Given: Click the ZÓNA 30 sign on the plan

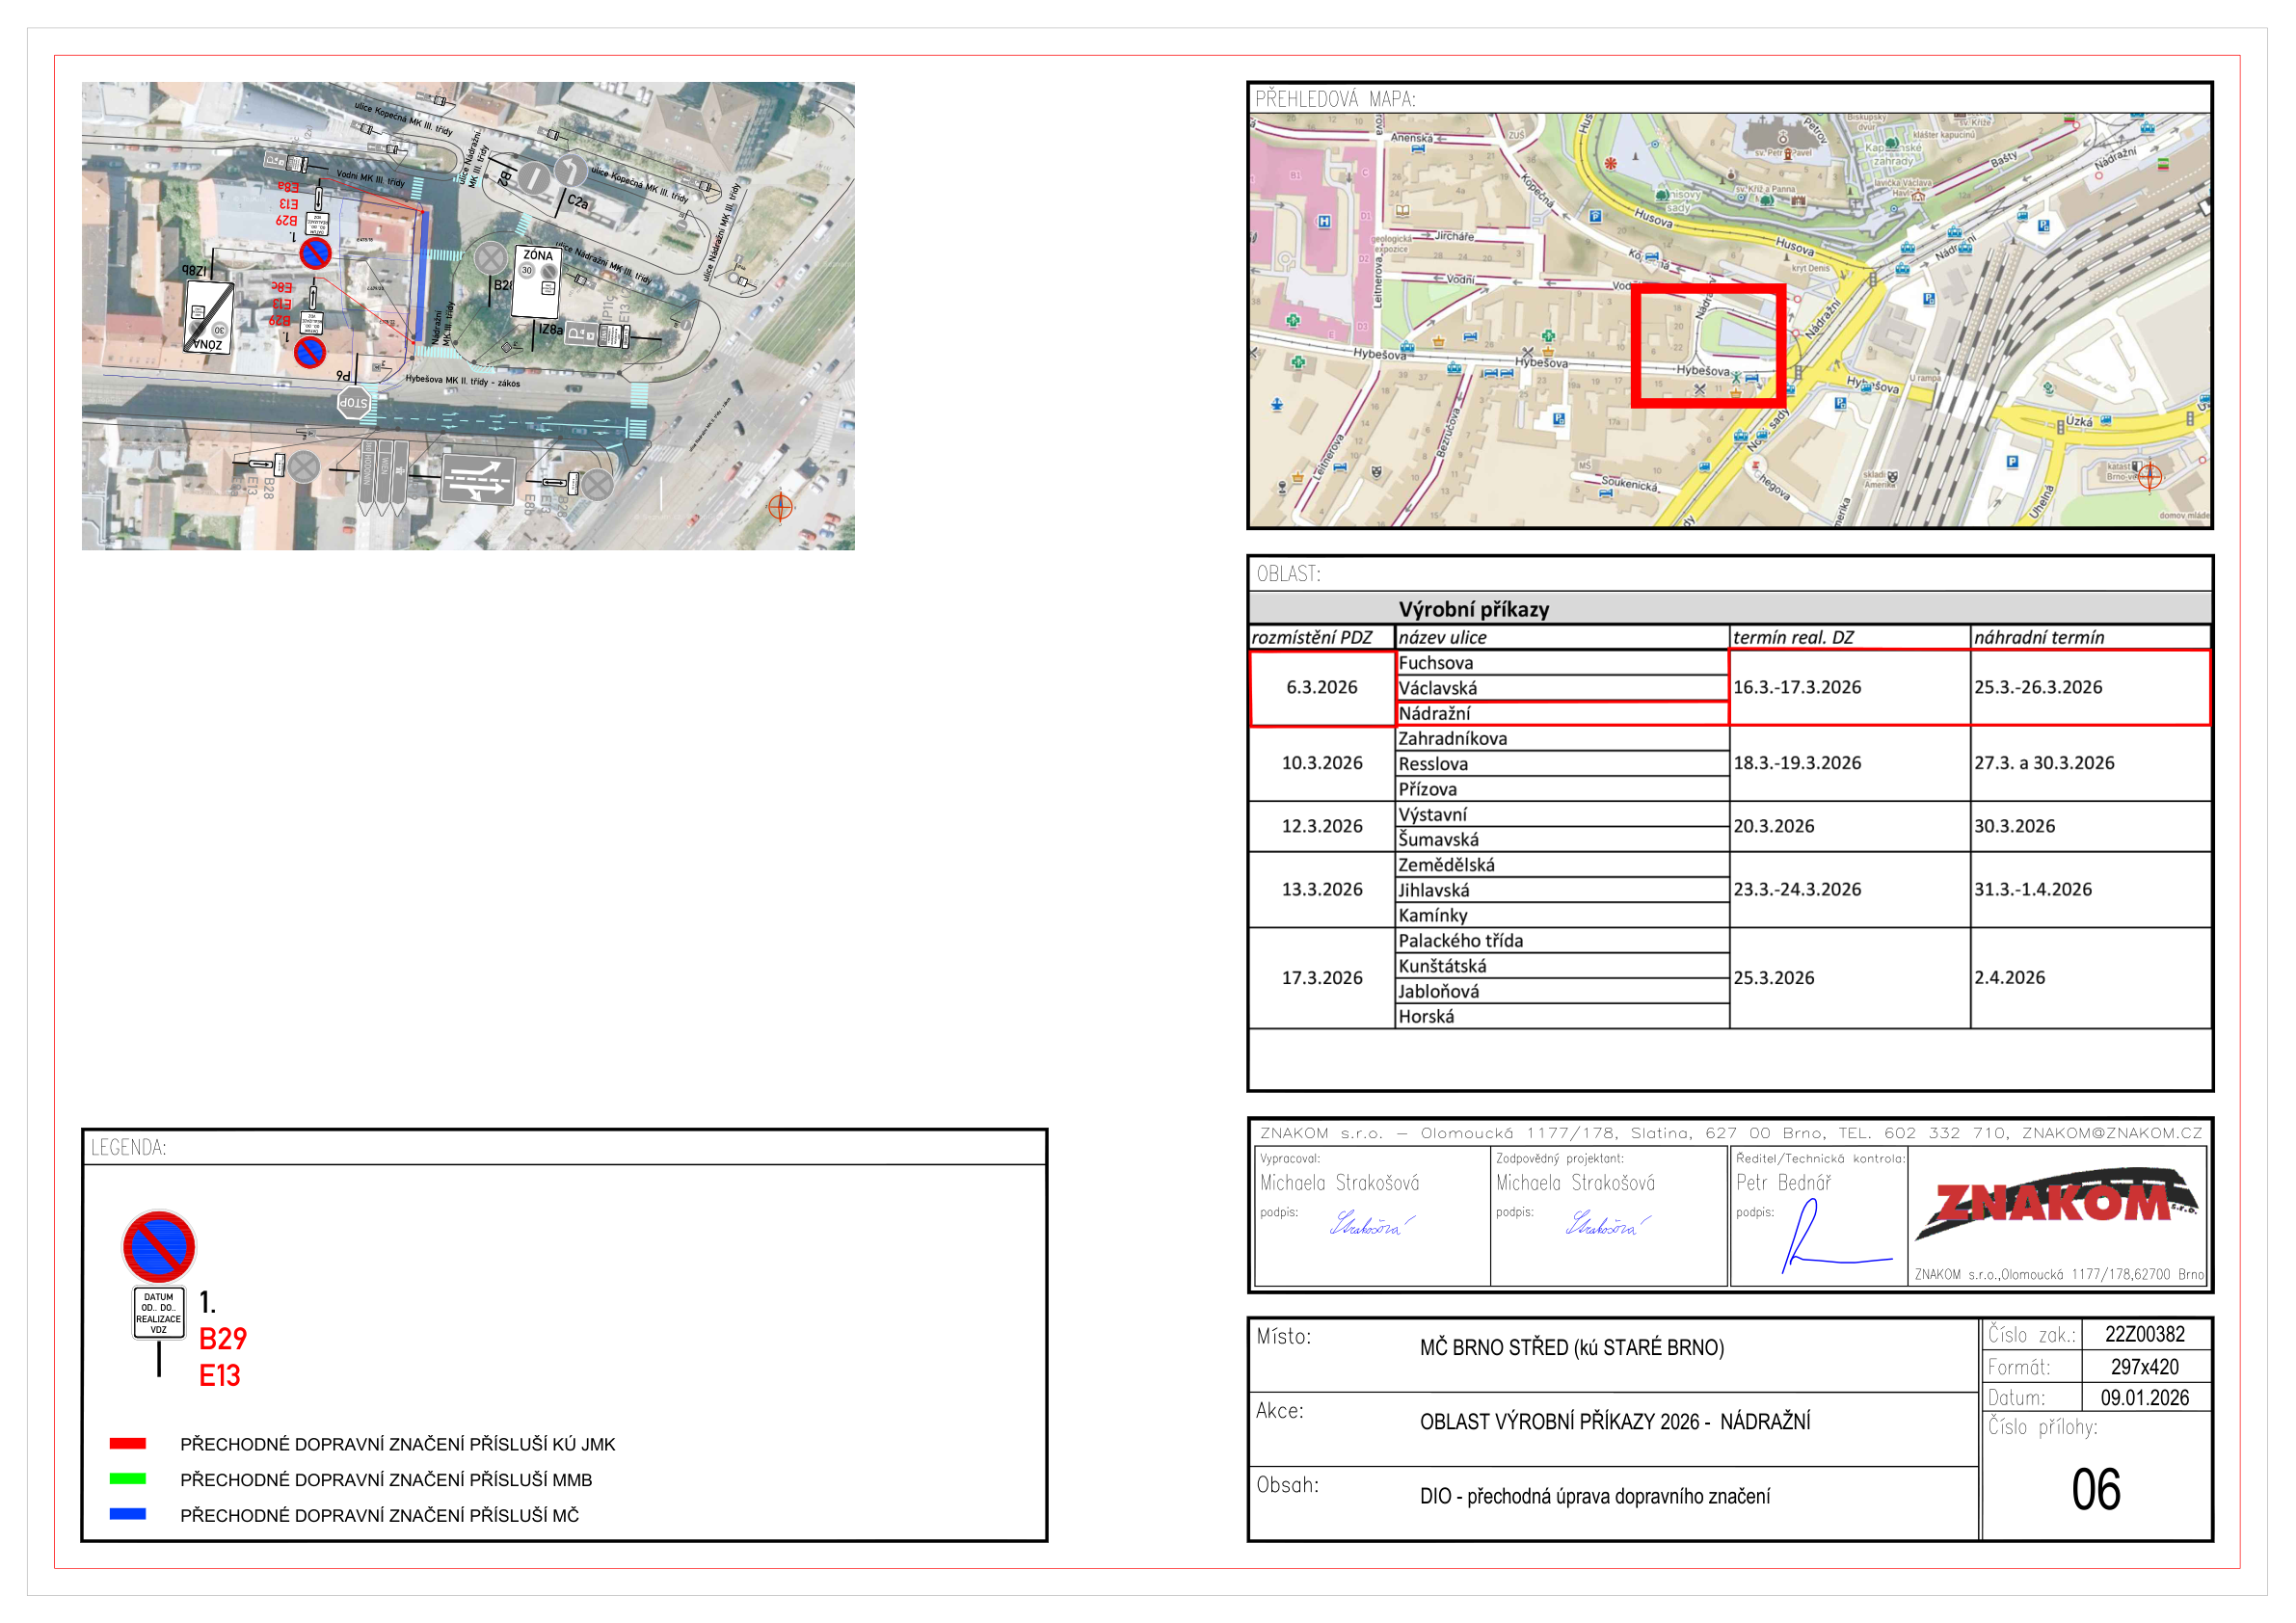Looking at the screenshot, I should (x=536, y=281).
